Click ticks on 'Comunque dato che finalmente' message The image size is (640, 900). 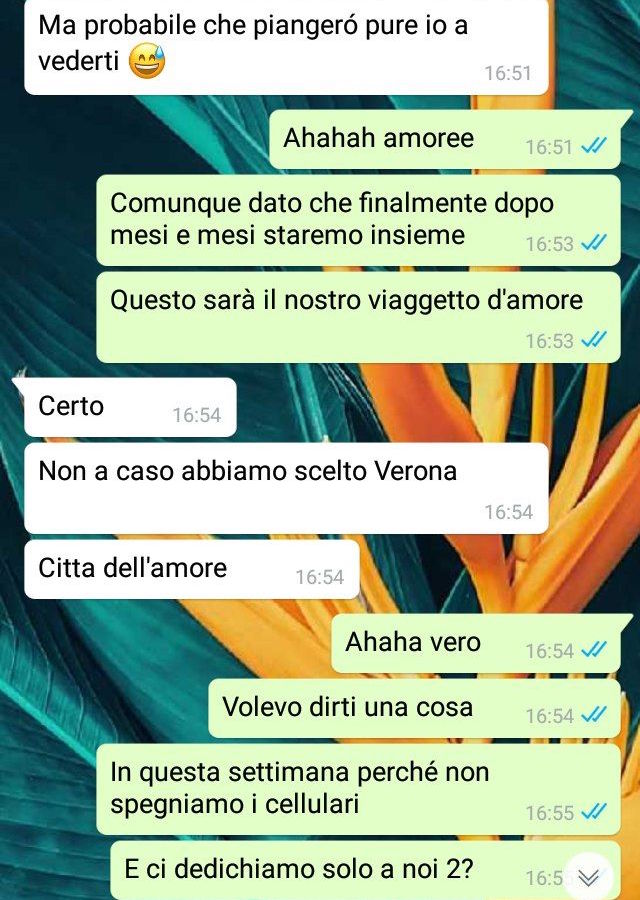click(x=594, y=243)
